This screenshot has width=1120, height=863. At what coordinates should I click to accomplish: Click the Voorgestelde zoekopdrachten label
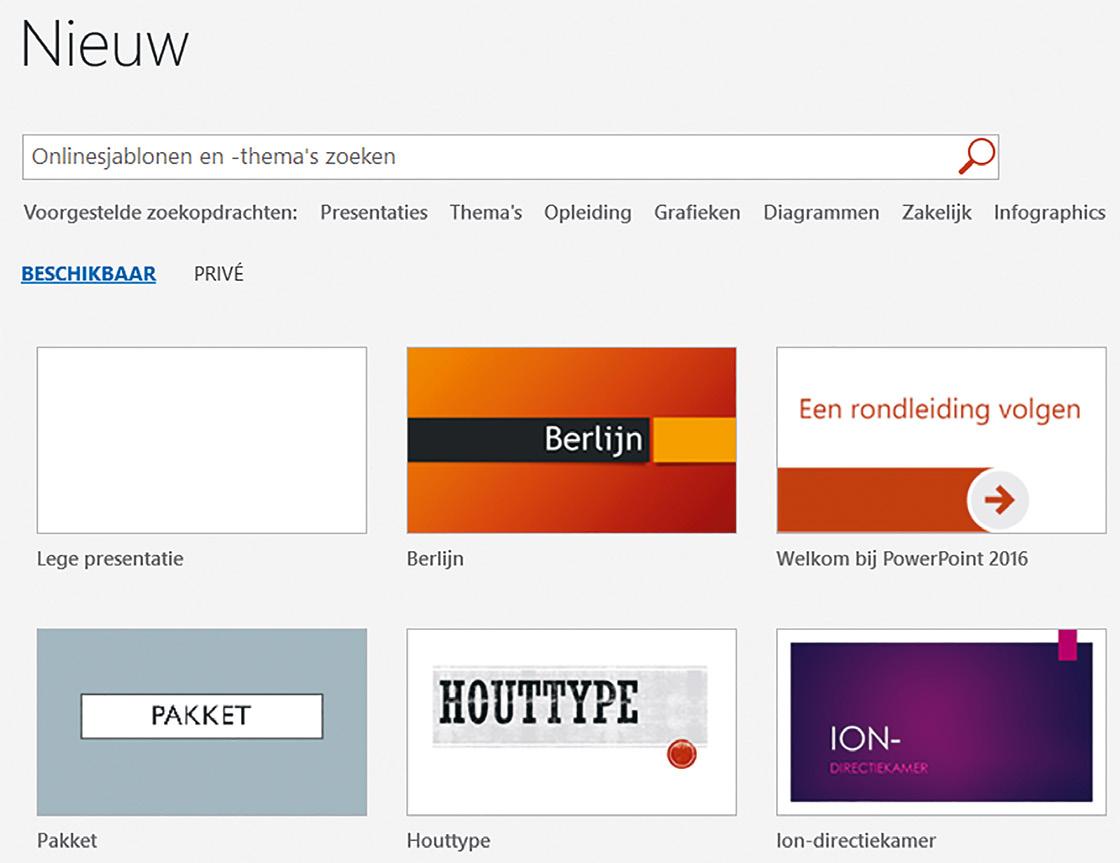coord(161,213)
